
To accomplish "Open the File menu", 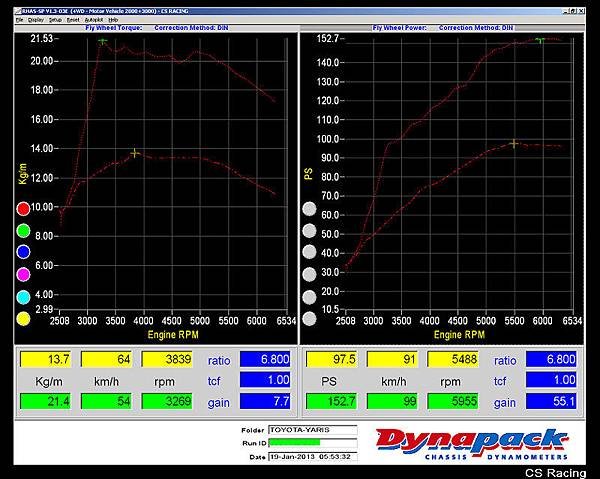I will click(19, 20).
